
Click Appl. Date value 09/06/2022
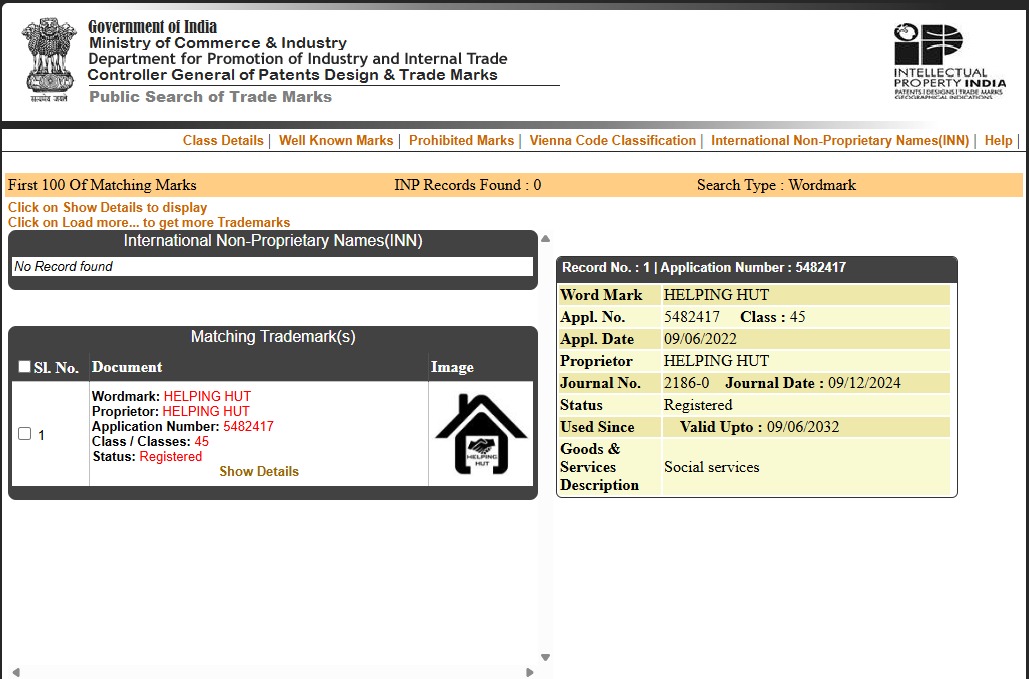700,339
